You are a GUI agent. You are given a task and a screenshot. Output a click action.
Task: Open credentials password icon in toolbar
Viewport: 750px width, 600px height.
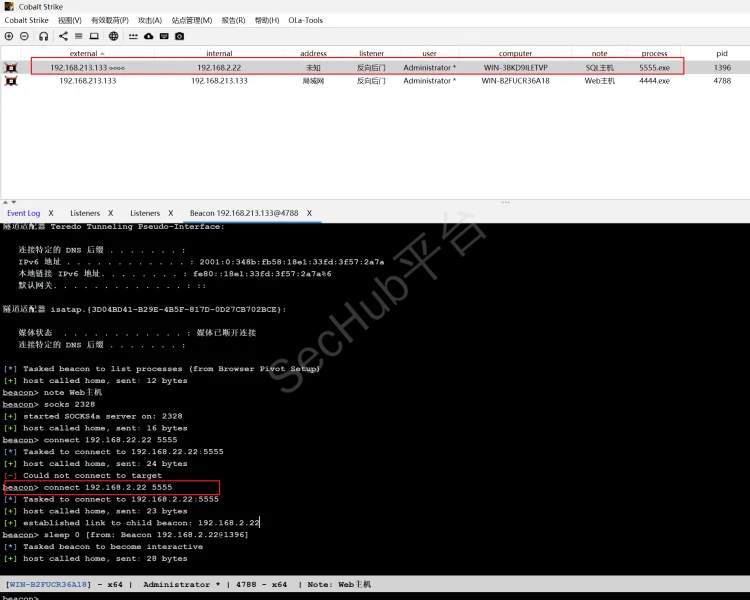coord(133,36)
